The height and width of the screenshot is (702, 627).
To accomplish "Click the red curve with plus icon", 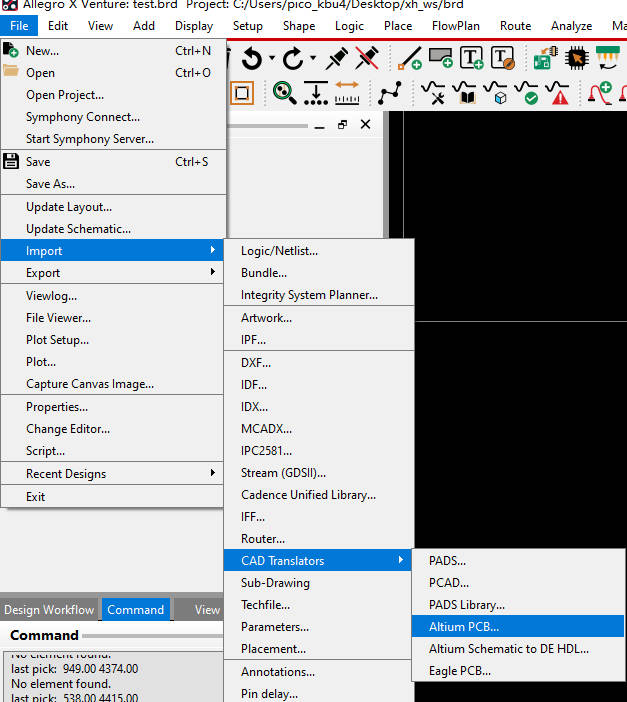I will [x=600, y=93].
